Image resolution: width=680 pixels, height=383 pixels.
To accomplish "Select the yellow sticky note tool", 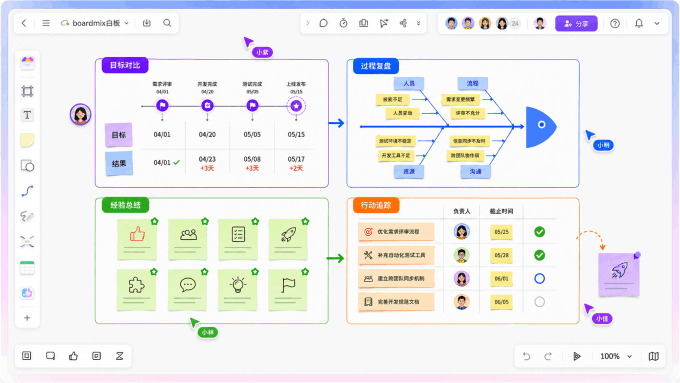I will [27, 140].
